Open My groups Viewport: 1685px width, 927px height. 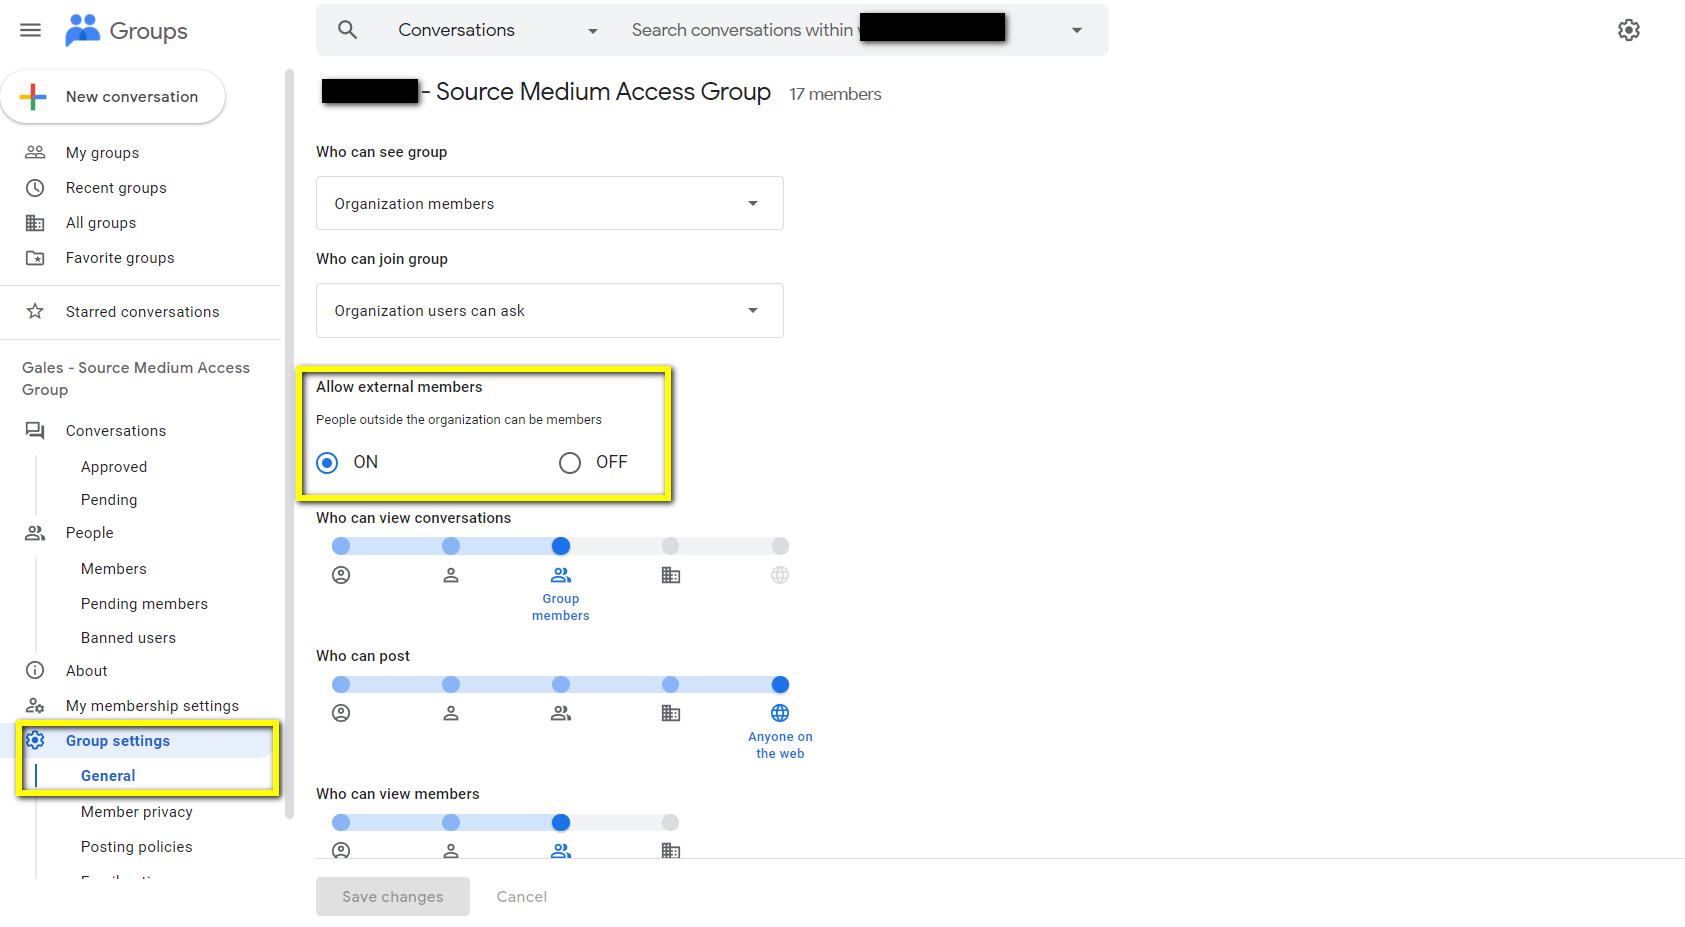click(102, 153)
